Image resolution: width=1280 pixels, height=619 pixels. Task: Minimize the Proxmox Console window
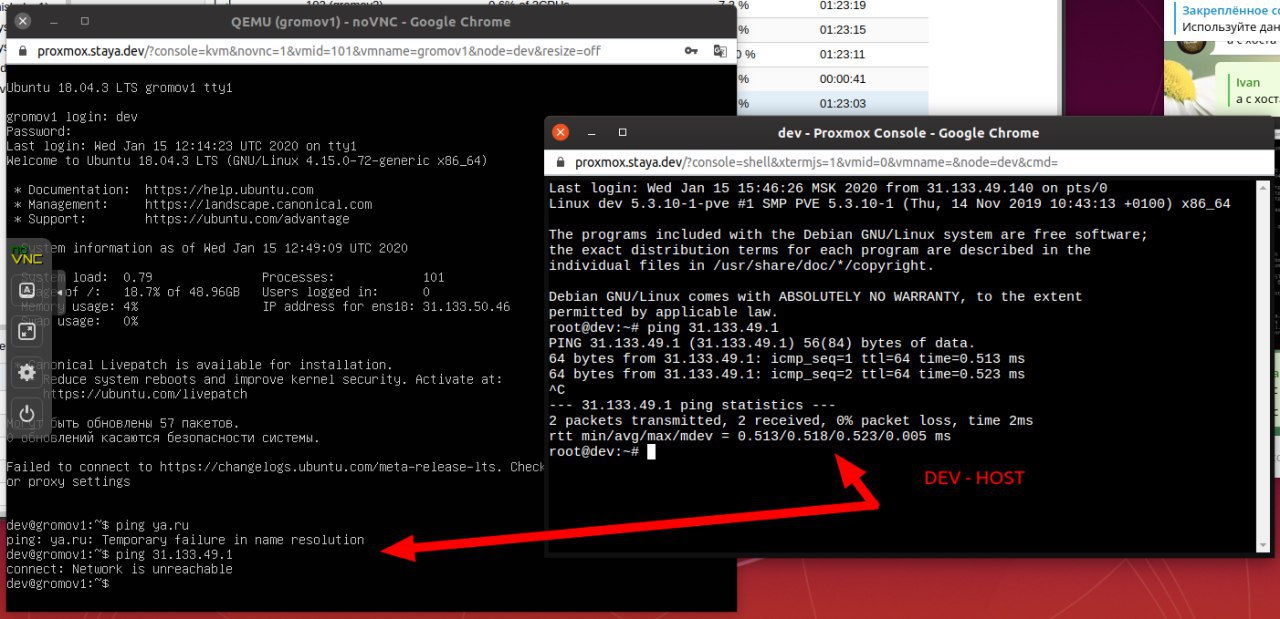pyautogui.click(x=592, y=132)
